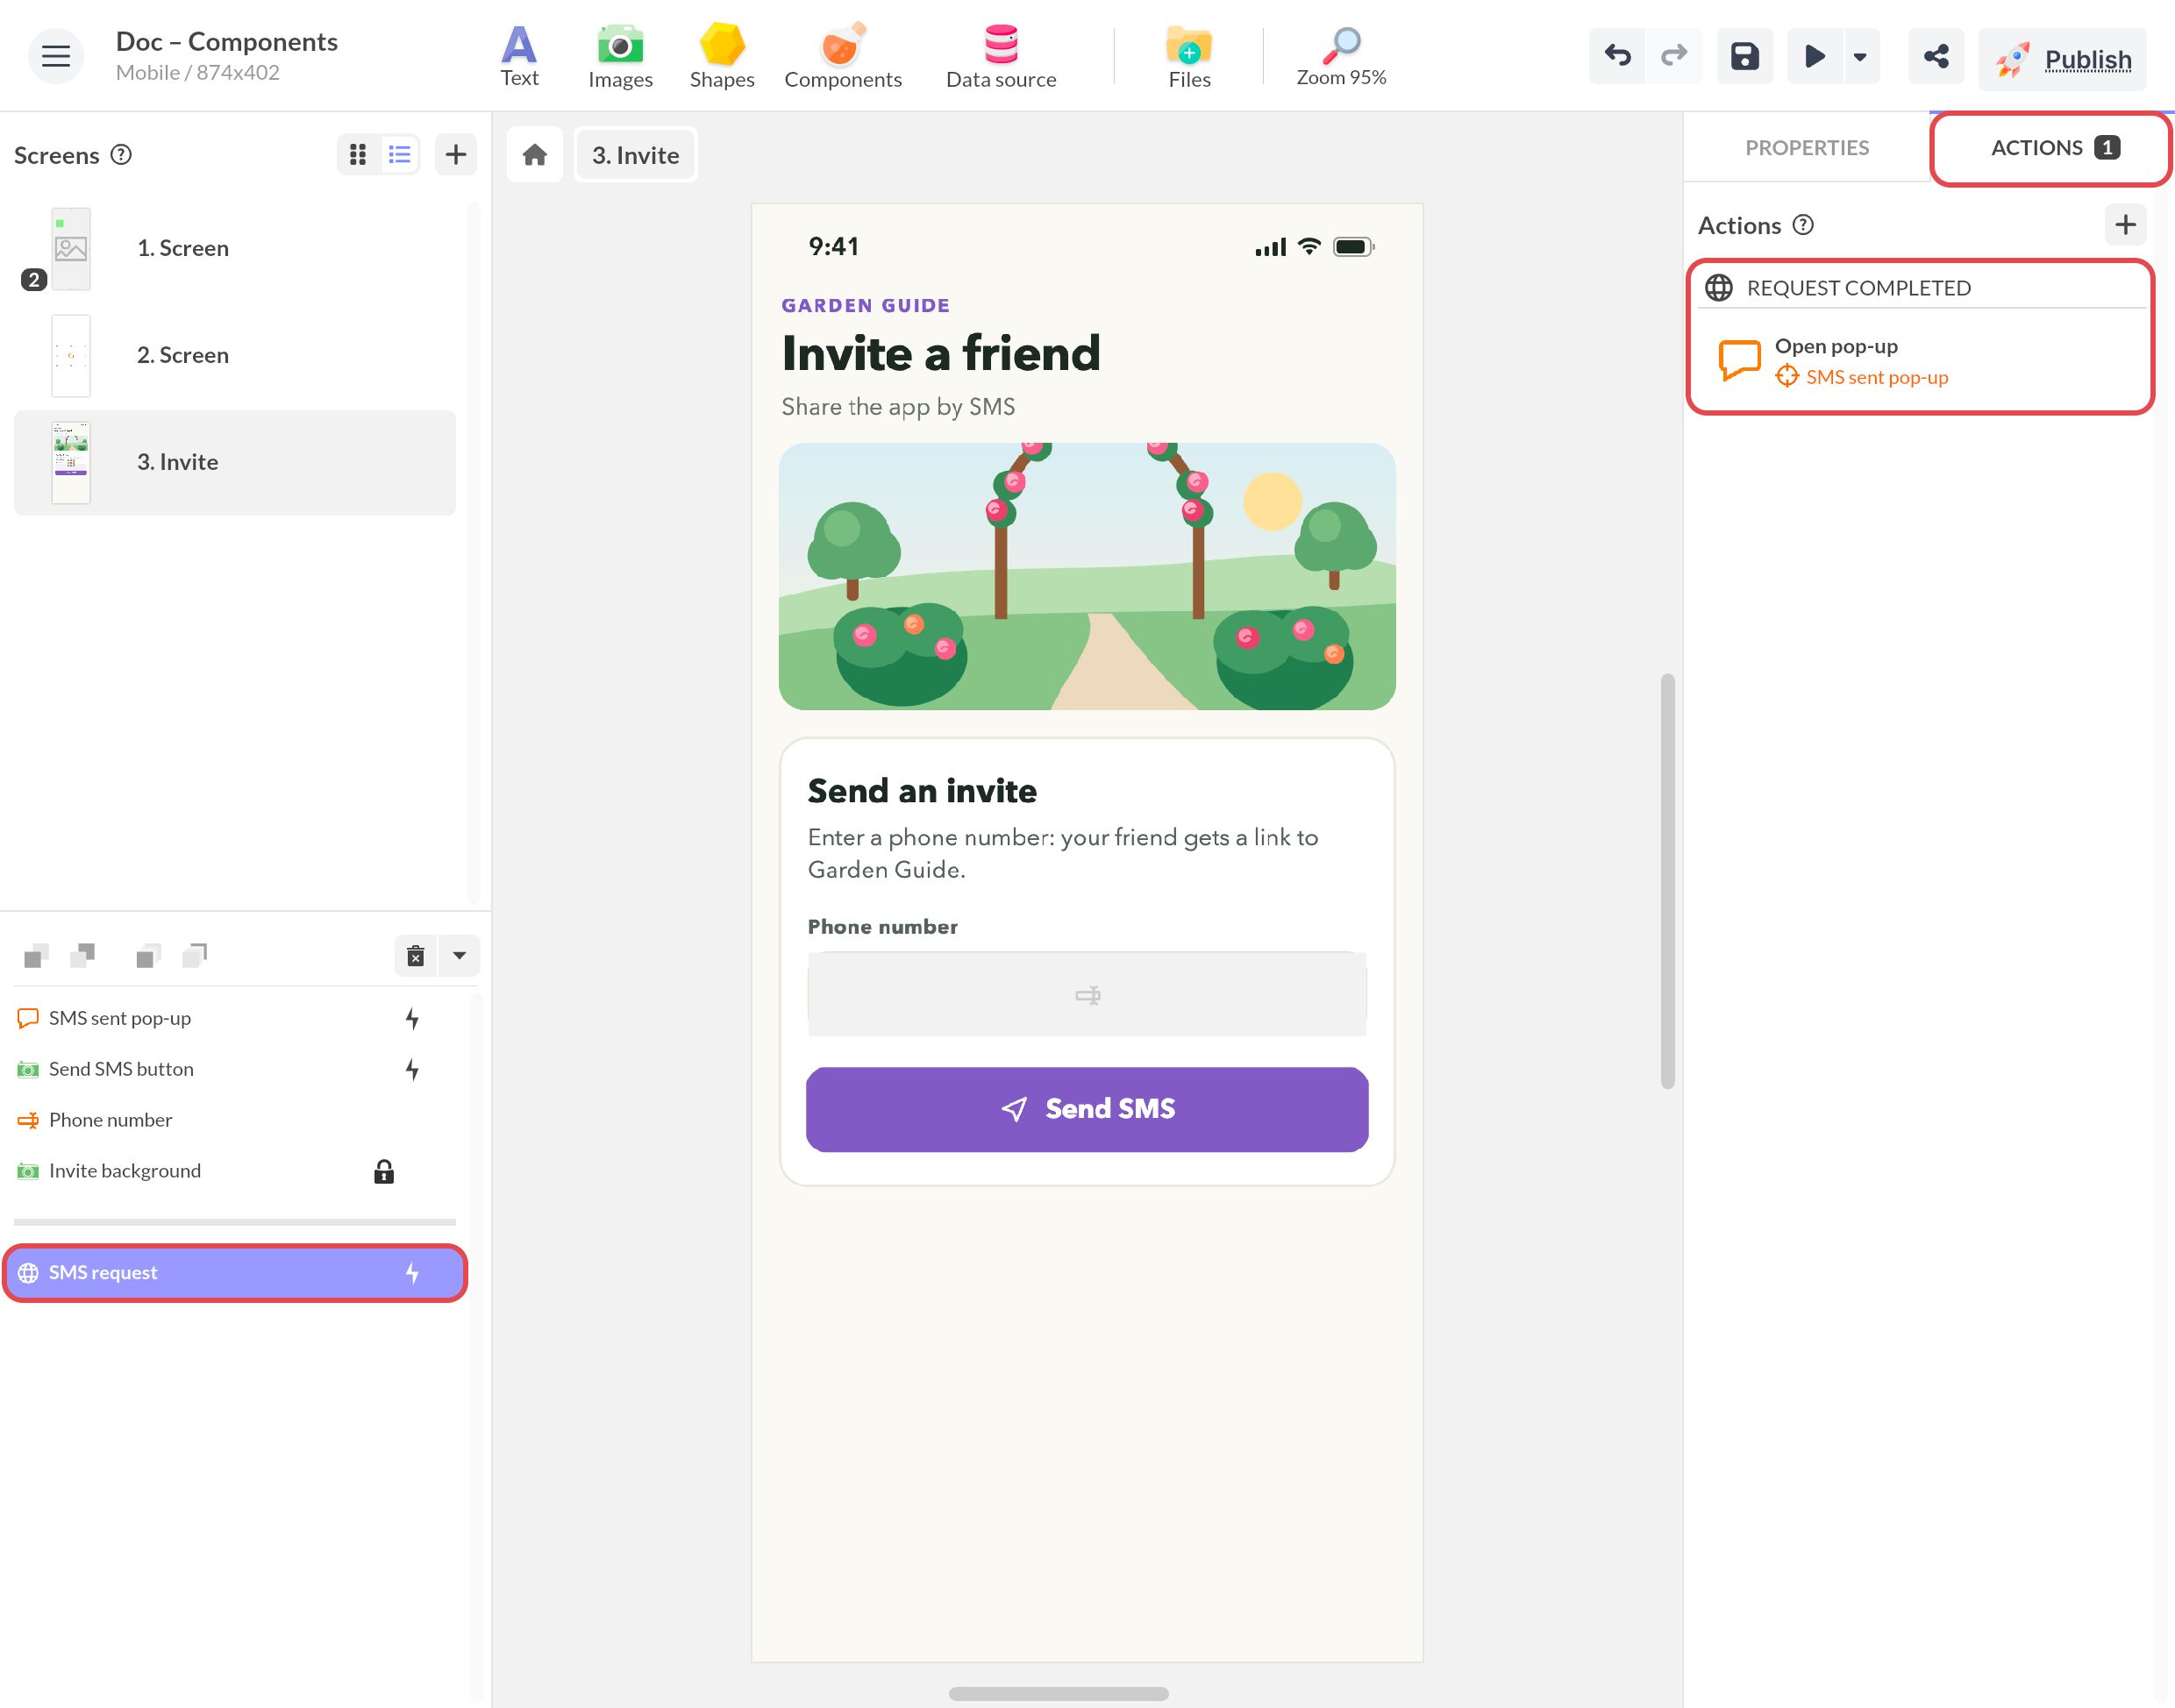
Task: Click the 3. Invite breadcrumb
Action: tap(636, 155)
